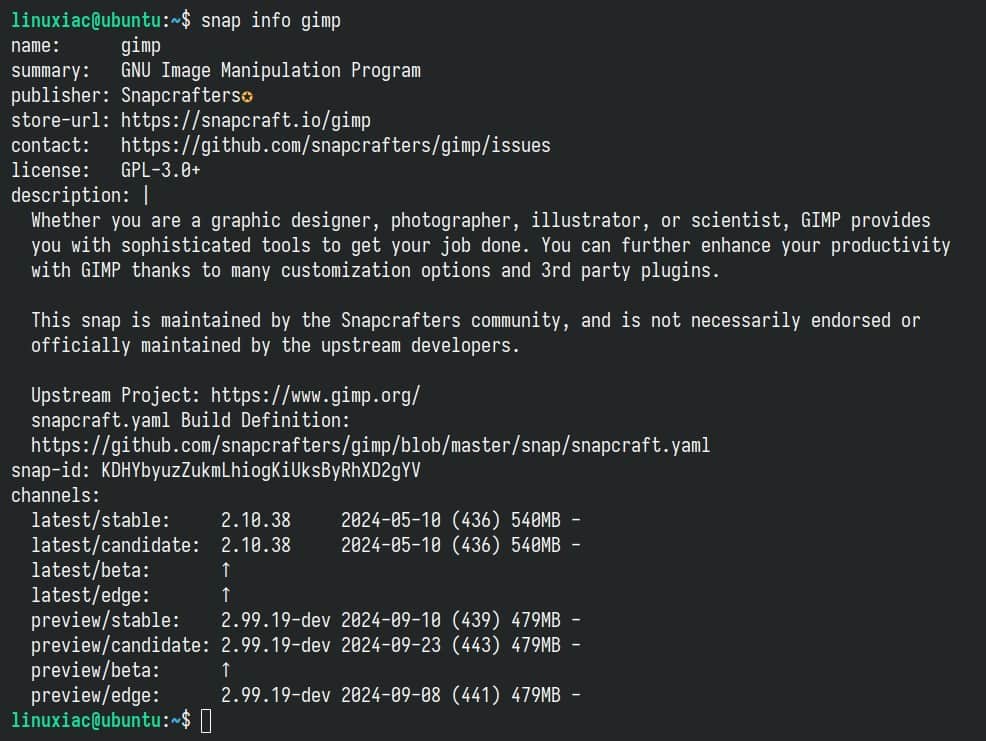986x741 pixels.
Task: Open the store-url https://snapcraft.io/gimp link
Action: pyautogui.click(x=246, y=120)
